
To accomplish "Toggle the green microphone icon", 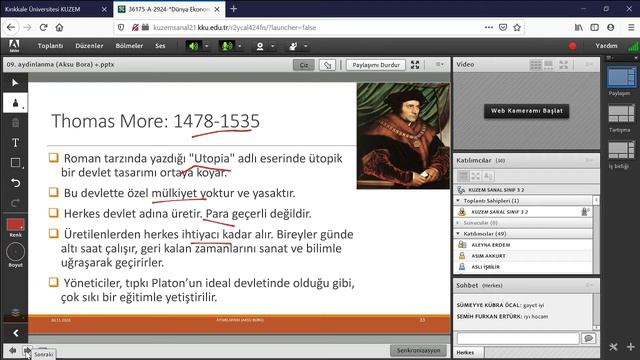I will 227,46.
